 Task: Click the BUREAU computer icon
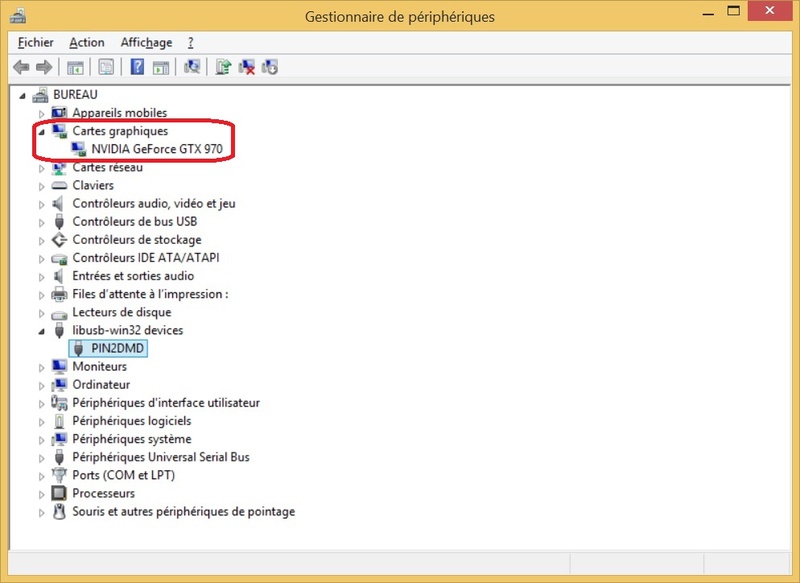(40, 95)
